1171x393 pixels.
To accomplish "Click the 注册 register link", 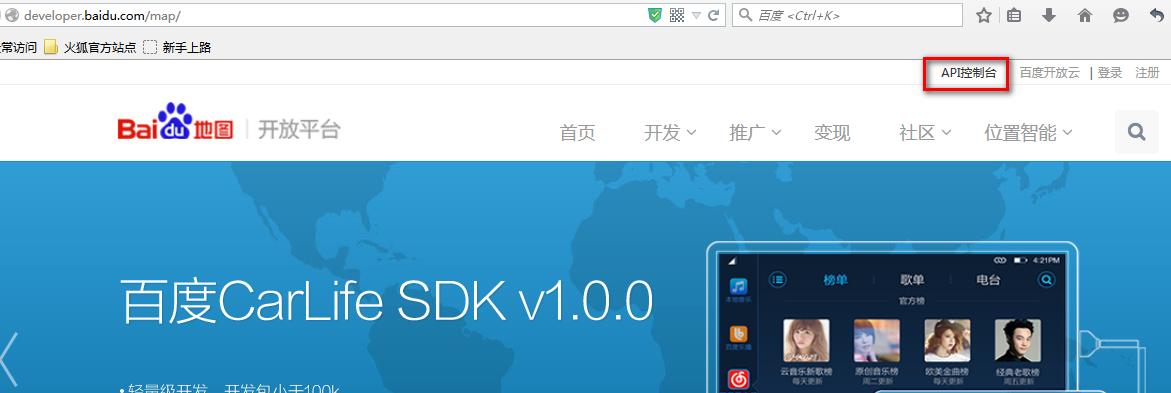I will tap(1147, 73).
